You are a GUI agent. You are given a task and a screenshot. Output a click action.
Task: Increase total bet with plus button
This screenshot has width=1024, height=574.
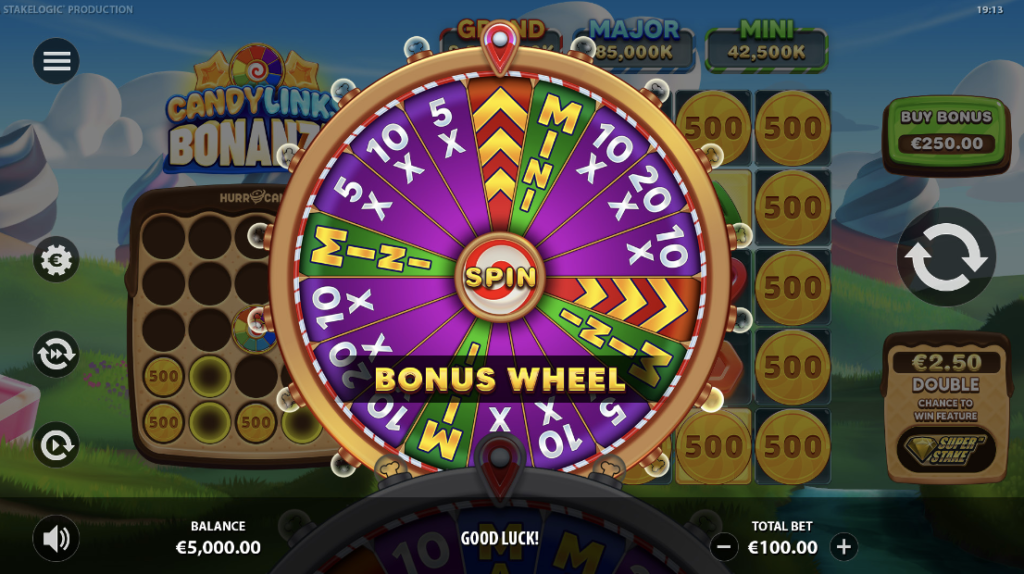[x=844, y=547]
